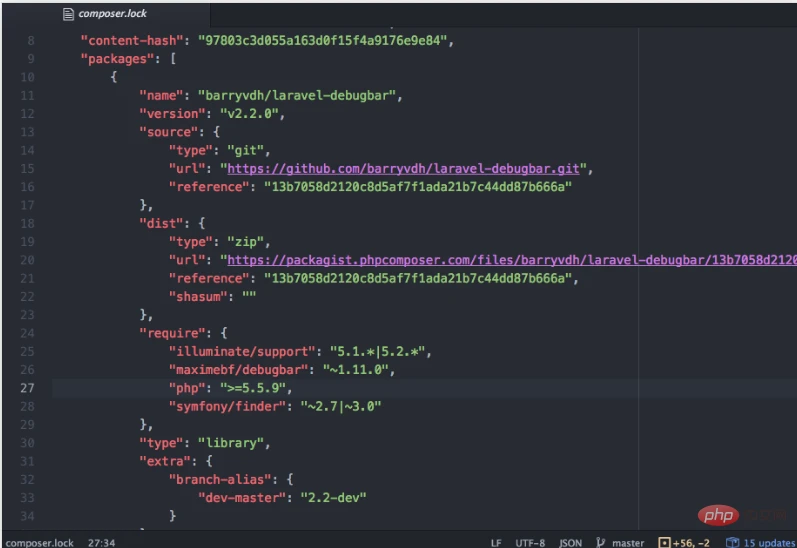Click line number 27 in gutter
The width and height of the screenshot is (797, 548).
(x=28, y=387)
